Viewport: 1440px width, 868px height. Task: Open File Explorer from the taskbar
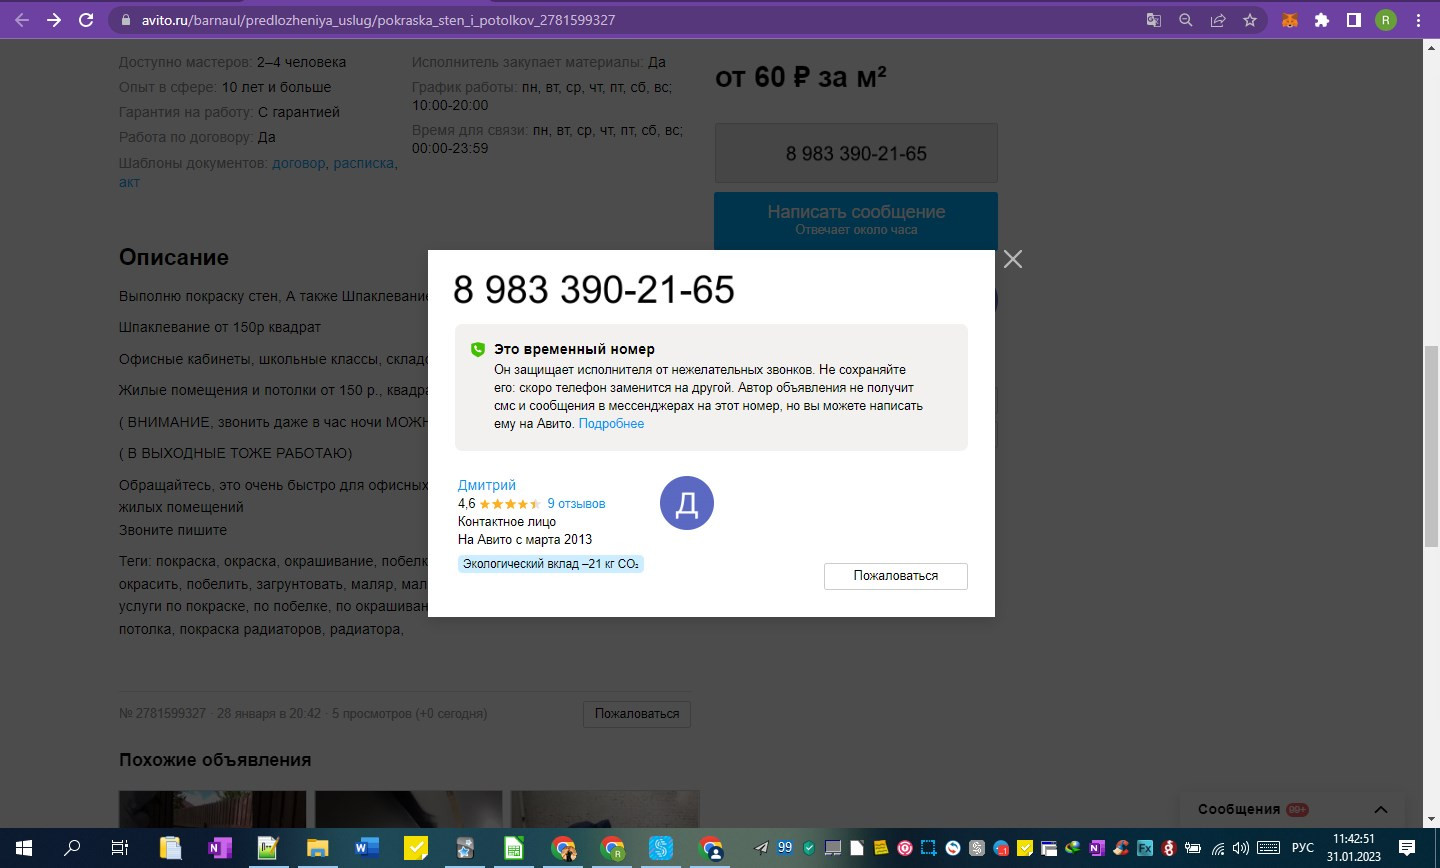[x=317, y=848]
